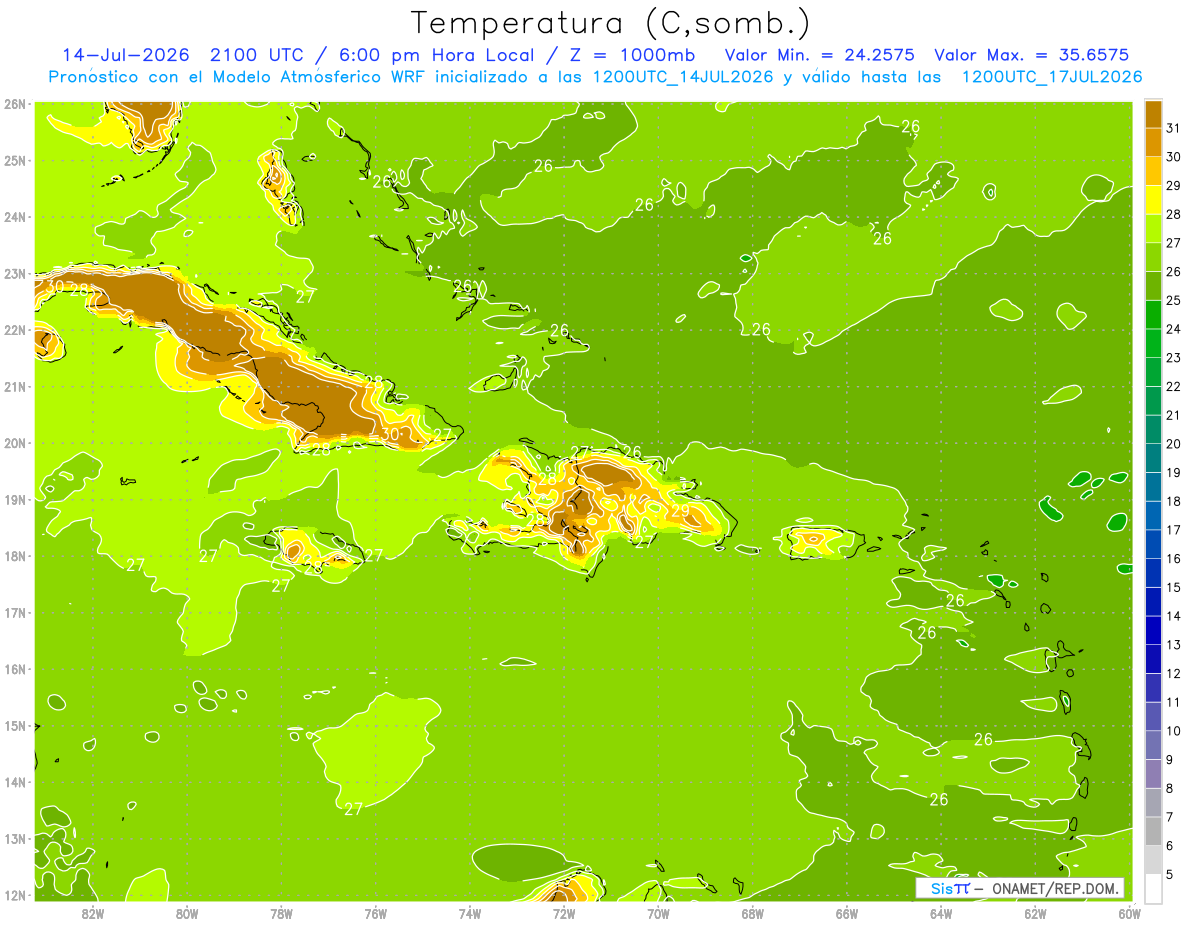Click lime legend band between 27 and 28
1200x927 pixels.
[x=1153, y=228]
